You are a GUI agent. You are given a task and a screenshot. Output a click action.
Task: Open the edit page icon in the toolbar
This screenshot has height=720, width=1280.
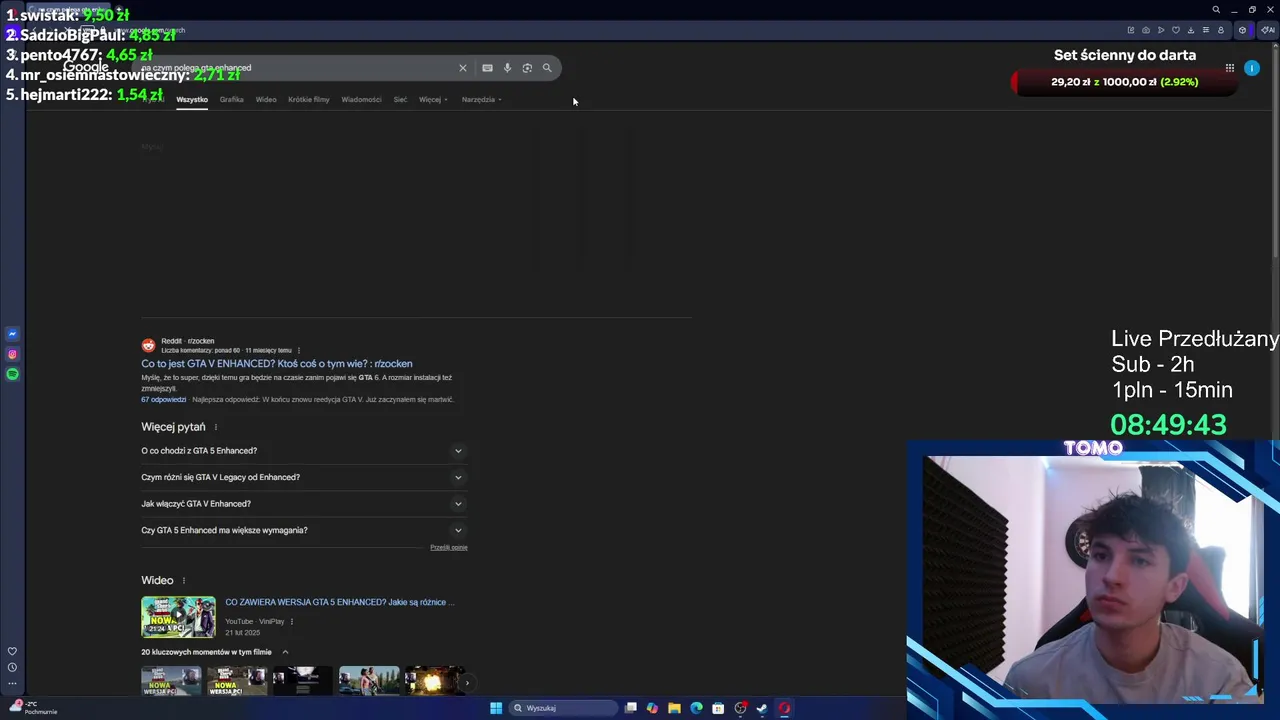1131,30
